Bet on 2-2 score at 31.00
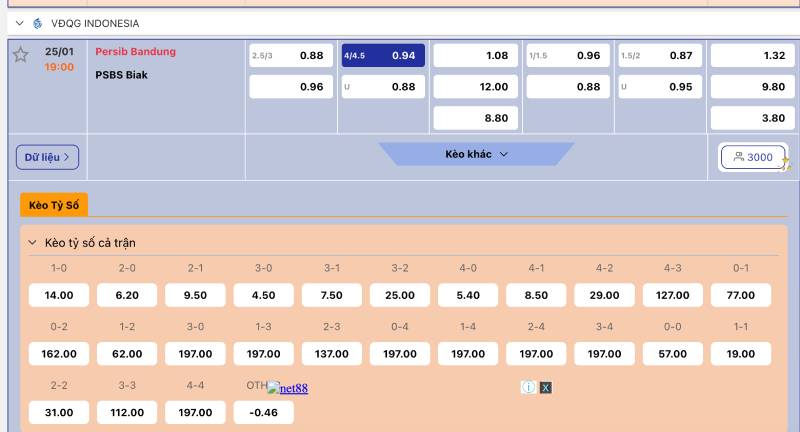 (x=59, y=413)
